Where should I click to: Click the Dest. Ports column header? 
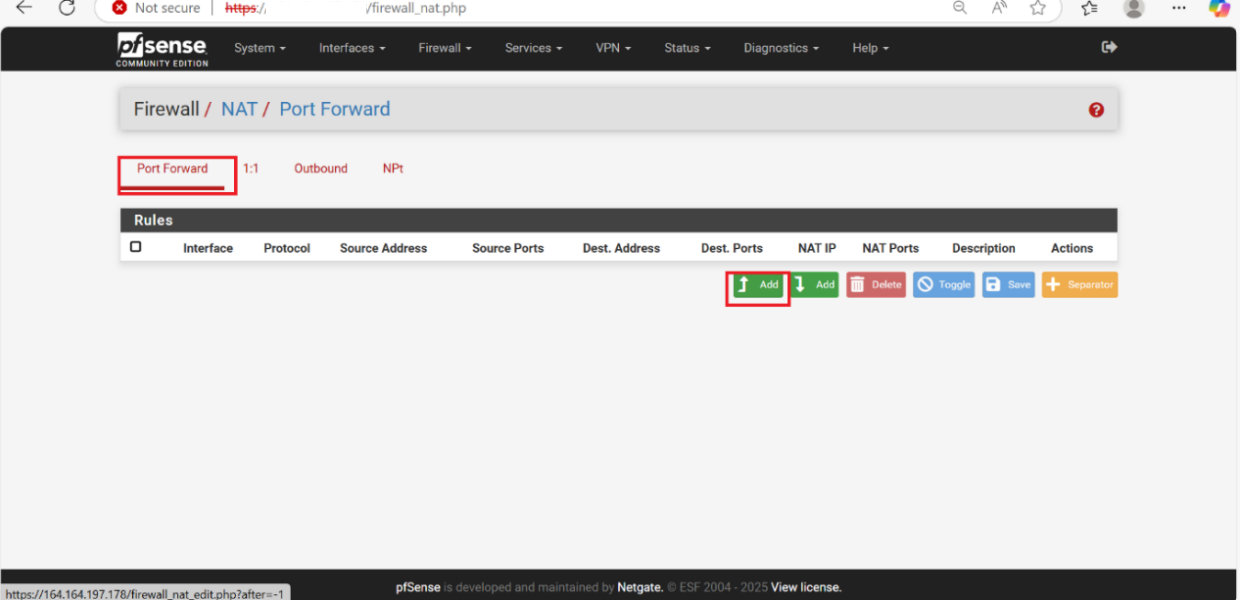tap(732, 248)
